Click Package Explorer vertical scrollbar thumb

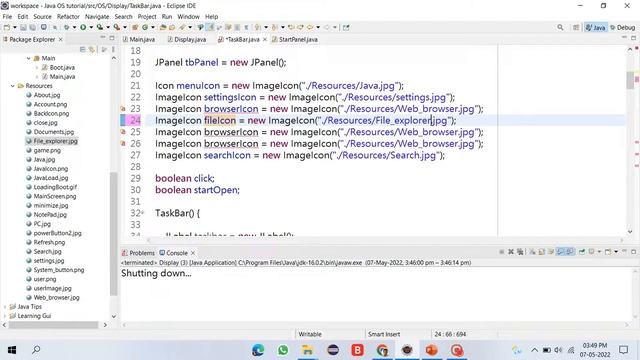113,233
